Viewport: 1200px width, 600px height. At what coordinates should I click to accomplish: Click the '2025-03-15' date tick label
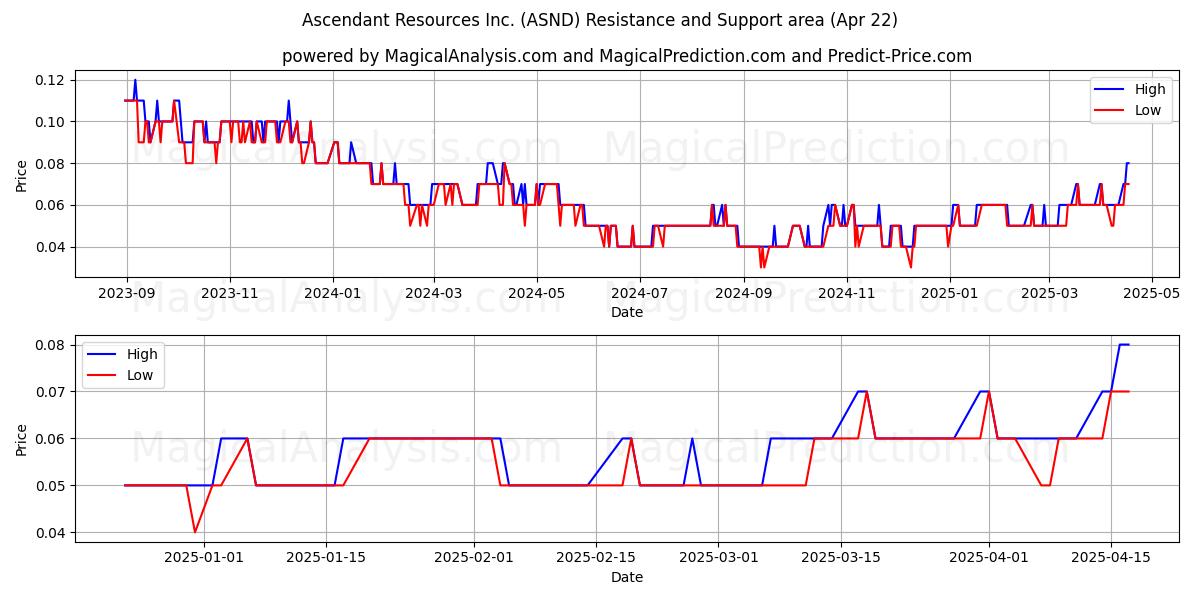tap(840, 558)
